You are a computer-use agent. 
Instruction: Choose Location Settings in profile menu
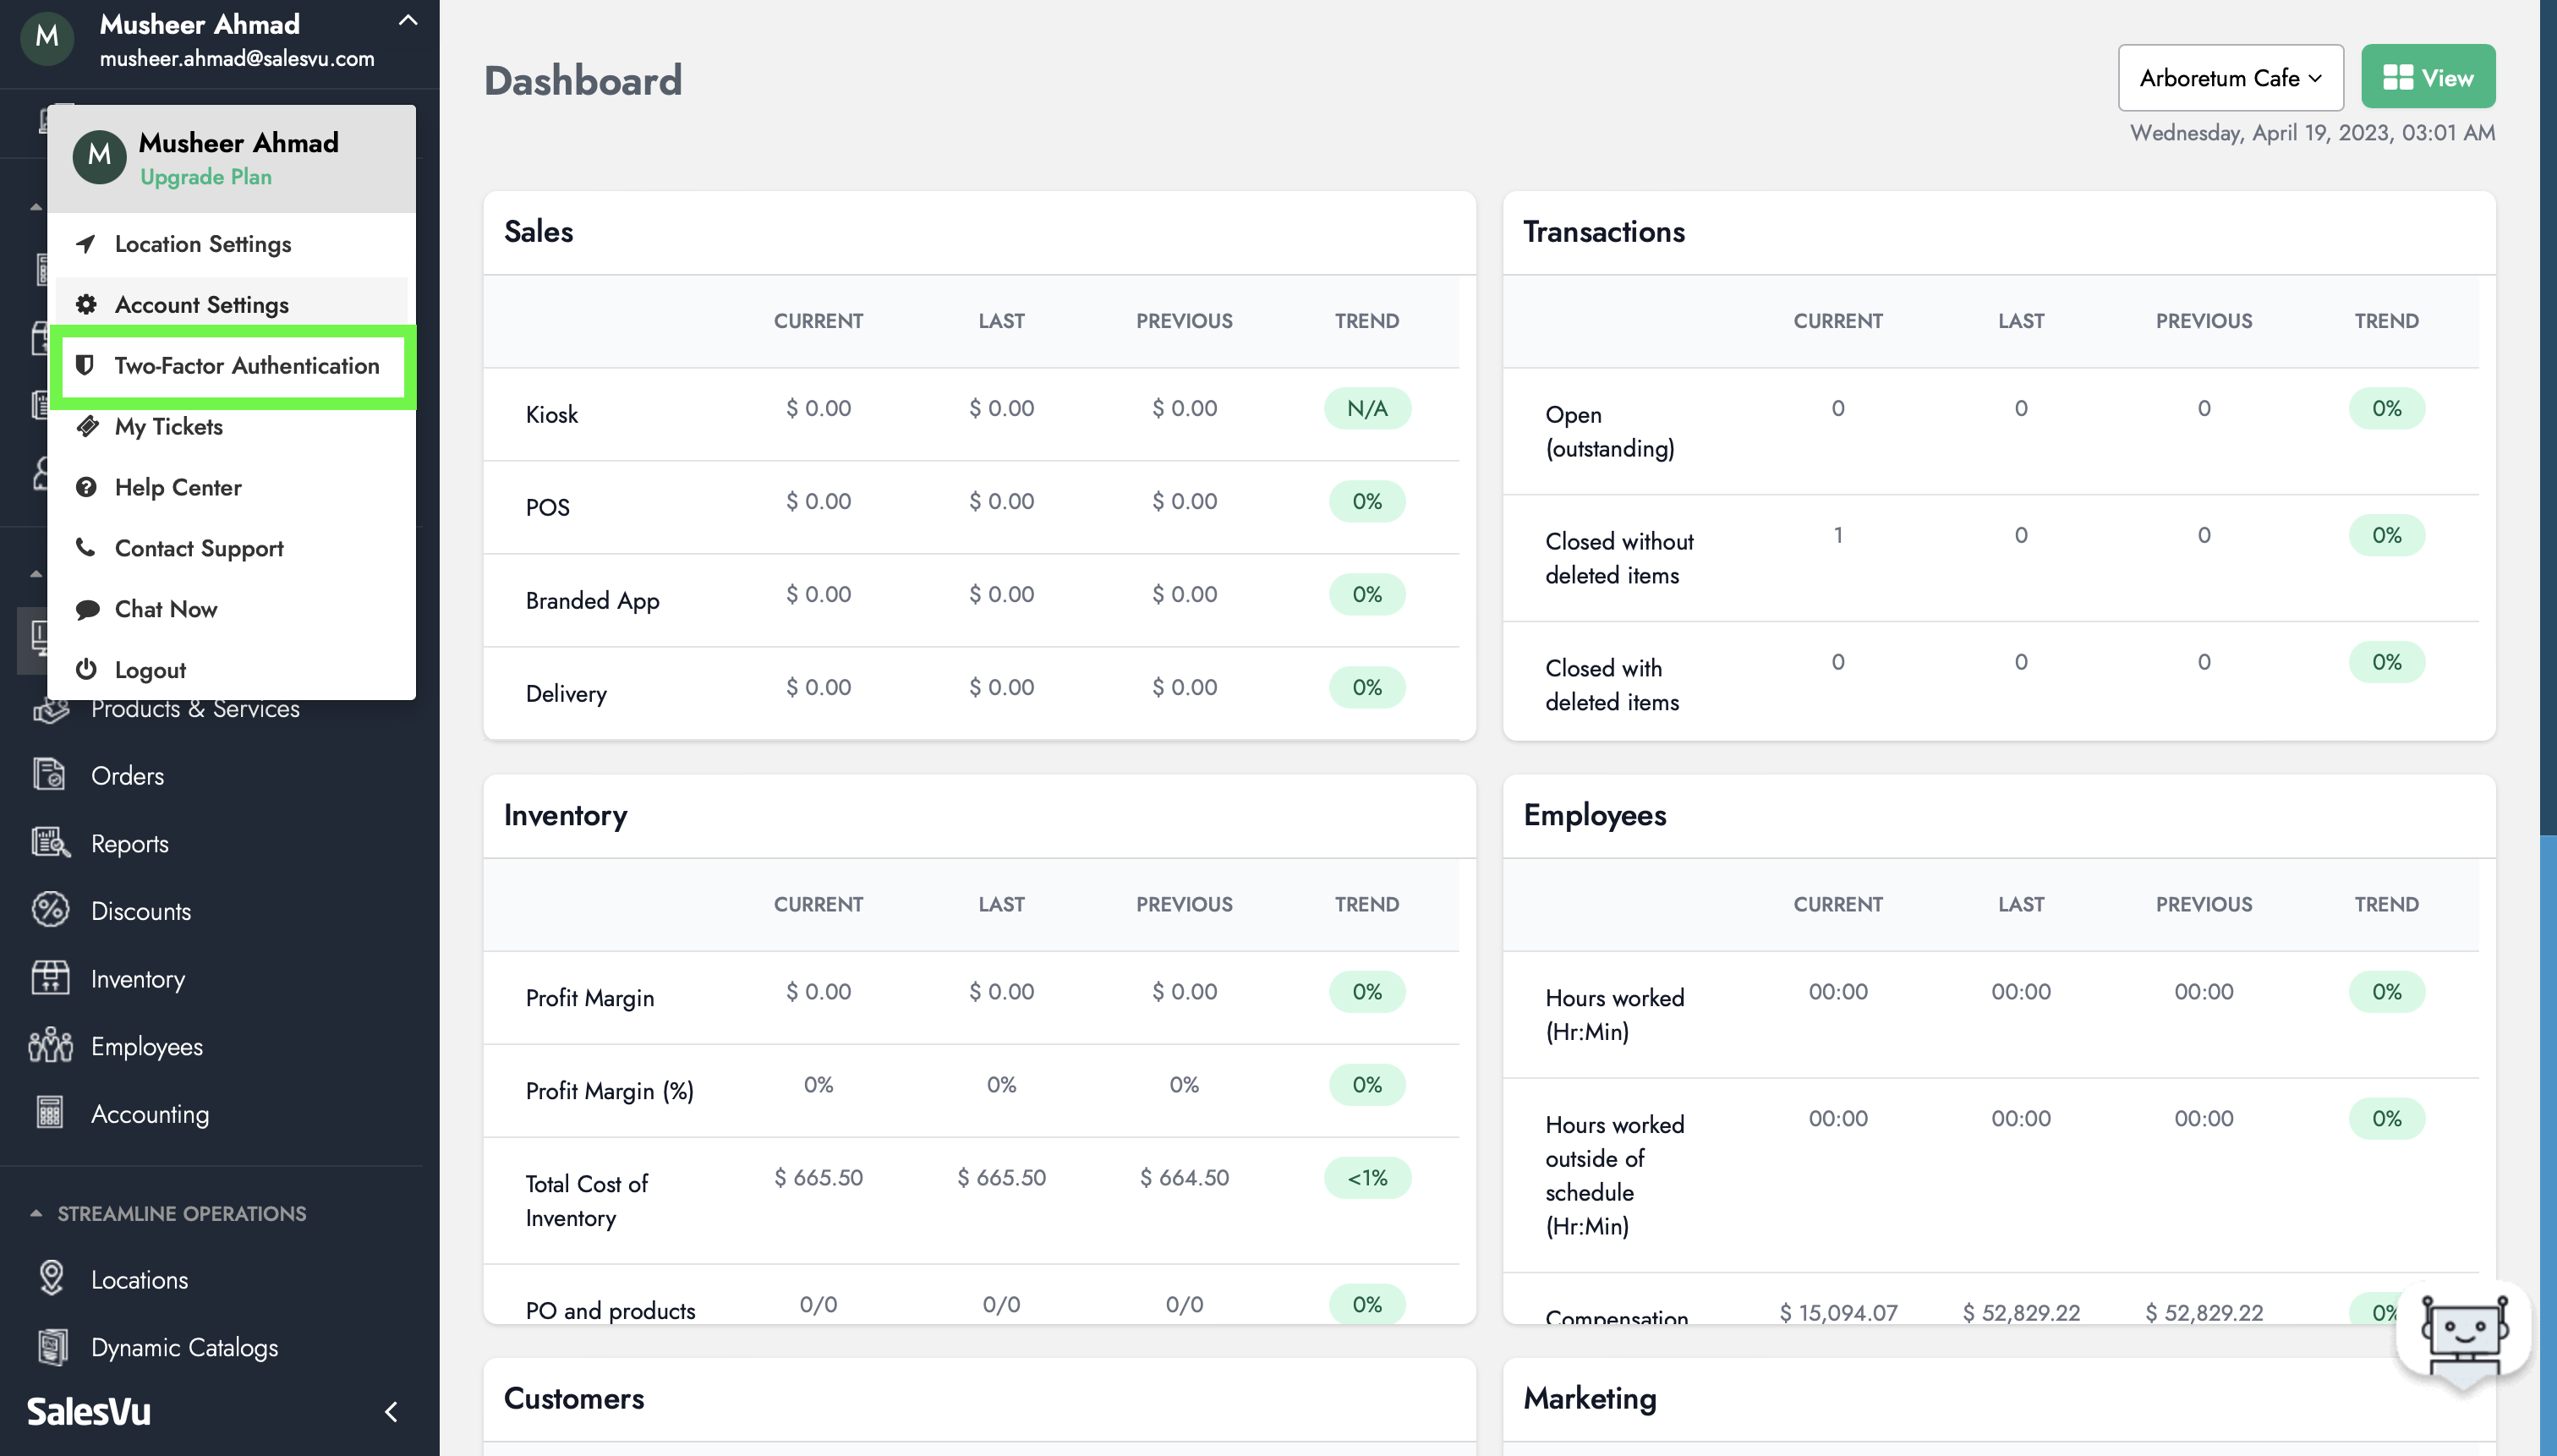point(202,244)
